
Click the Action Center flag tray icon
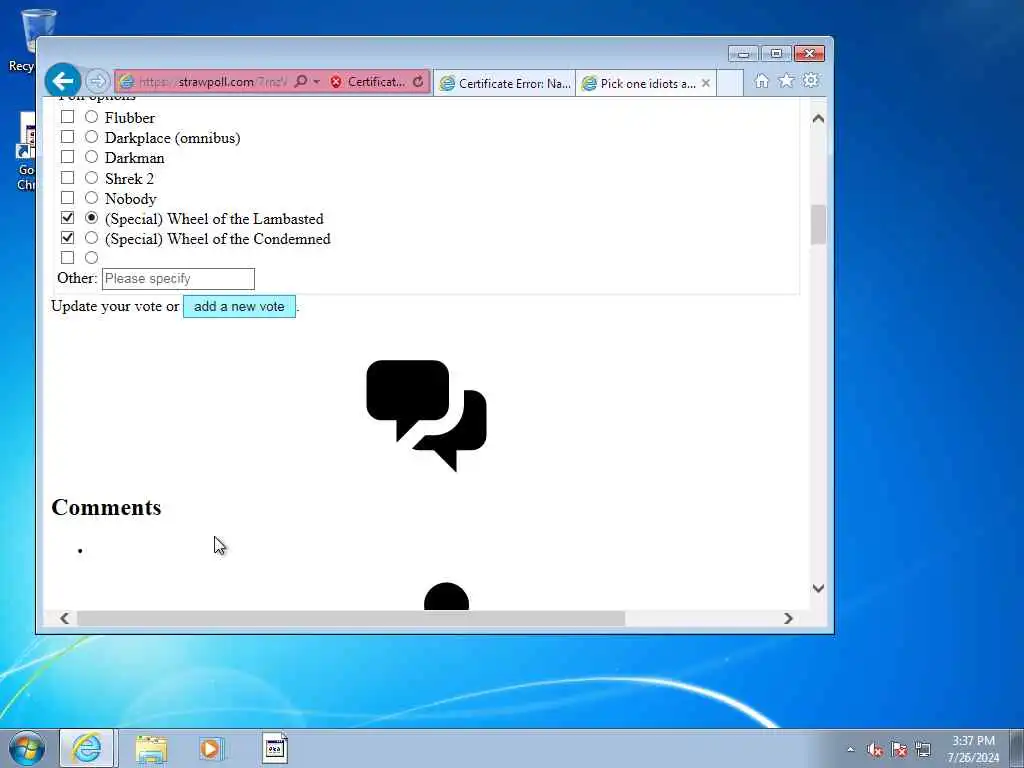899,750
